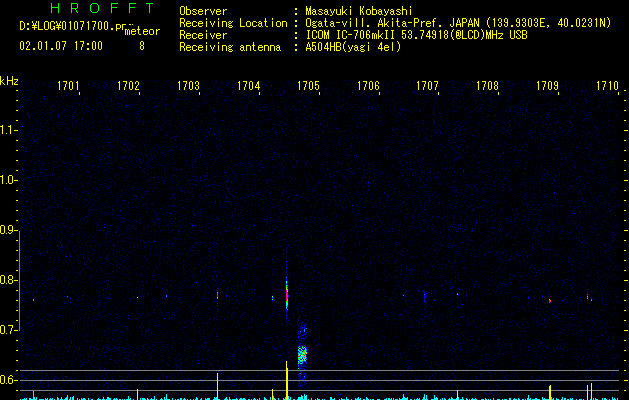Click the yellow intensity spike between 1703 and 1704
This screenshot has height=400, width=629.
pyautogui.click(x=217, y=386)
